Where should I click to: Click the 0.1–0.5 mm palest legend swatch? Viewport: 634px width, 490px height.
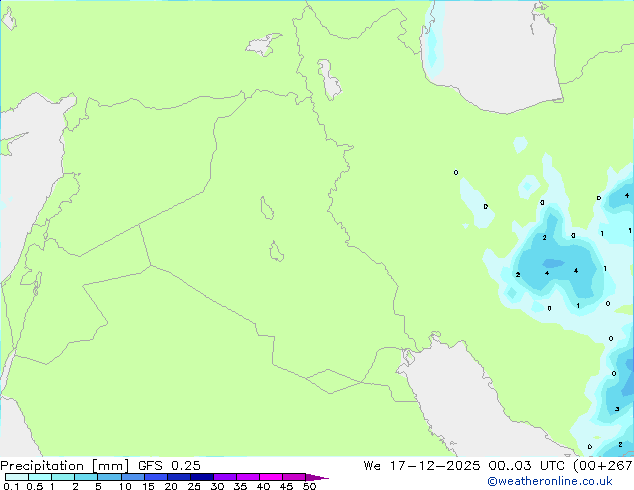(17, 477)
